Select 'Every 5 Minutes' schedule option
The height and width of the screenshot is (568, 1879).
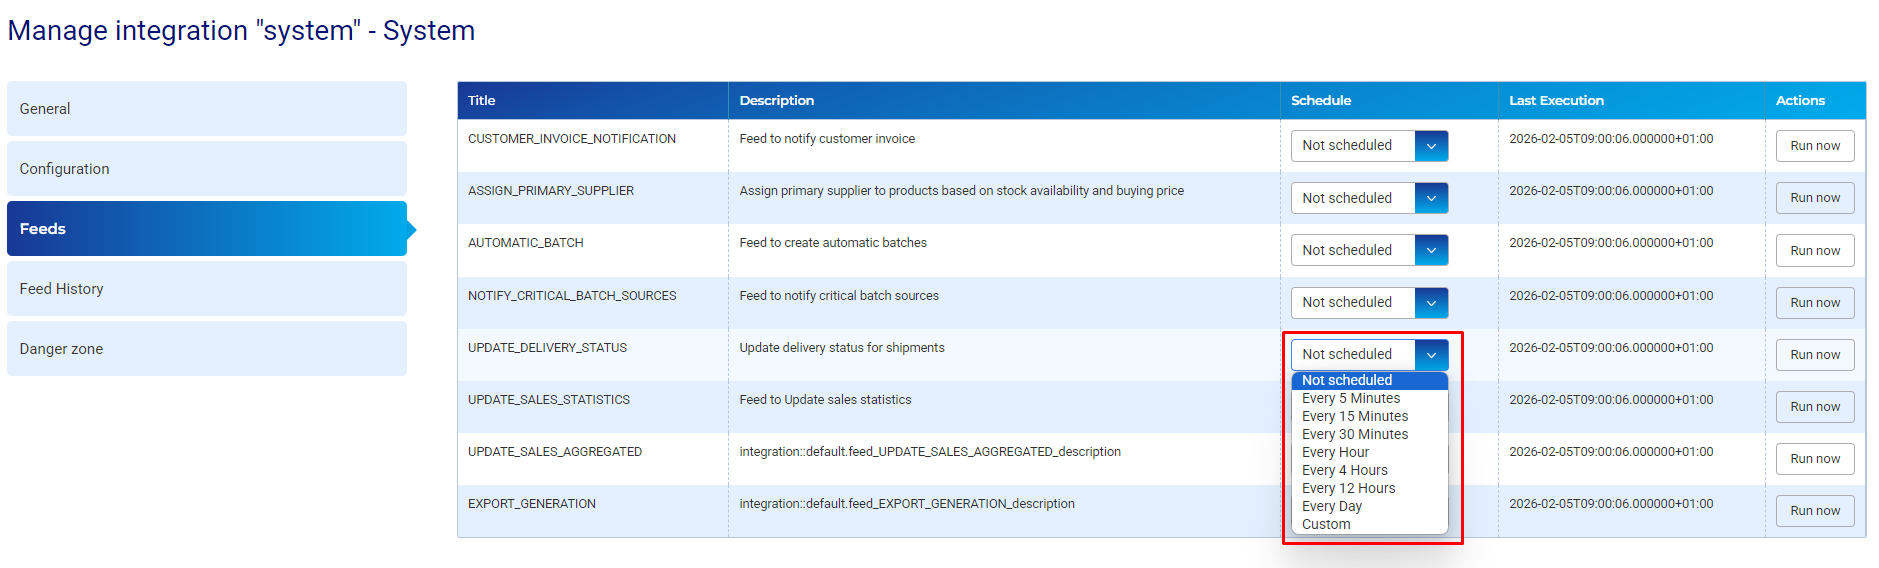1351,398
